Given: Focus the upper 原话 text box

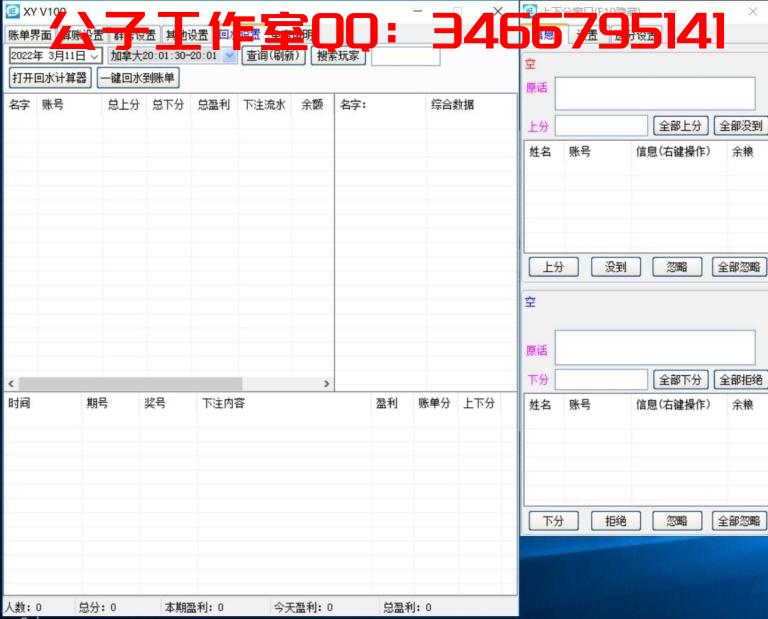Looking at the screenshot, I should 655,93.
